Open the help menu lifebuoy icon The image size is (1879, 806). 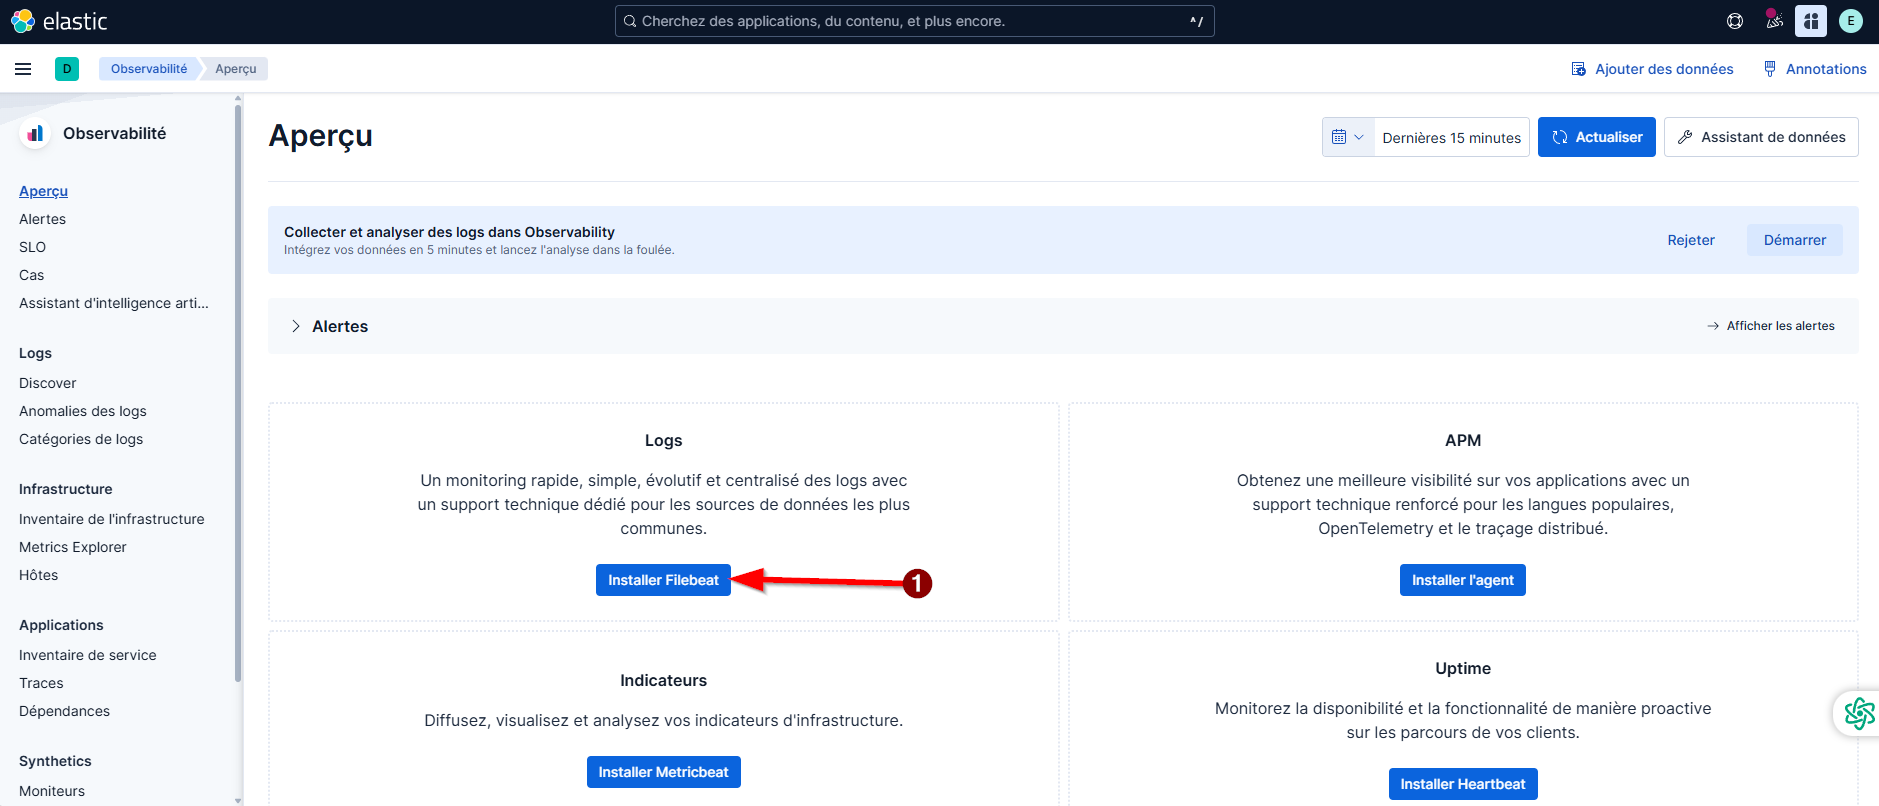(1735, 21)
